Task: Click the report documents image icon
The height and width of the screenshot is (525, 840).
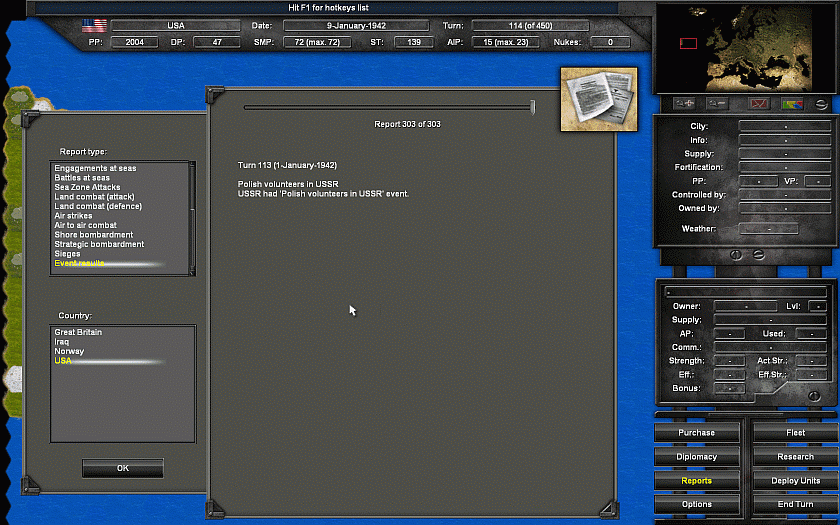Action: coord(599,99)
